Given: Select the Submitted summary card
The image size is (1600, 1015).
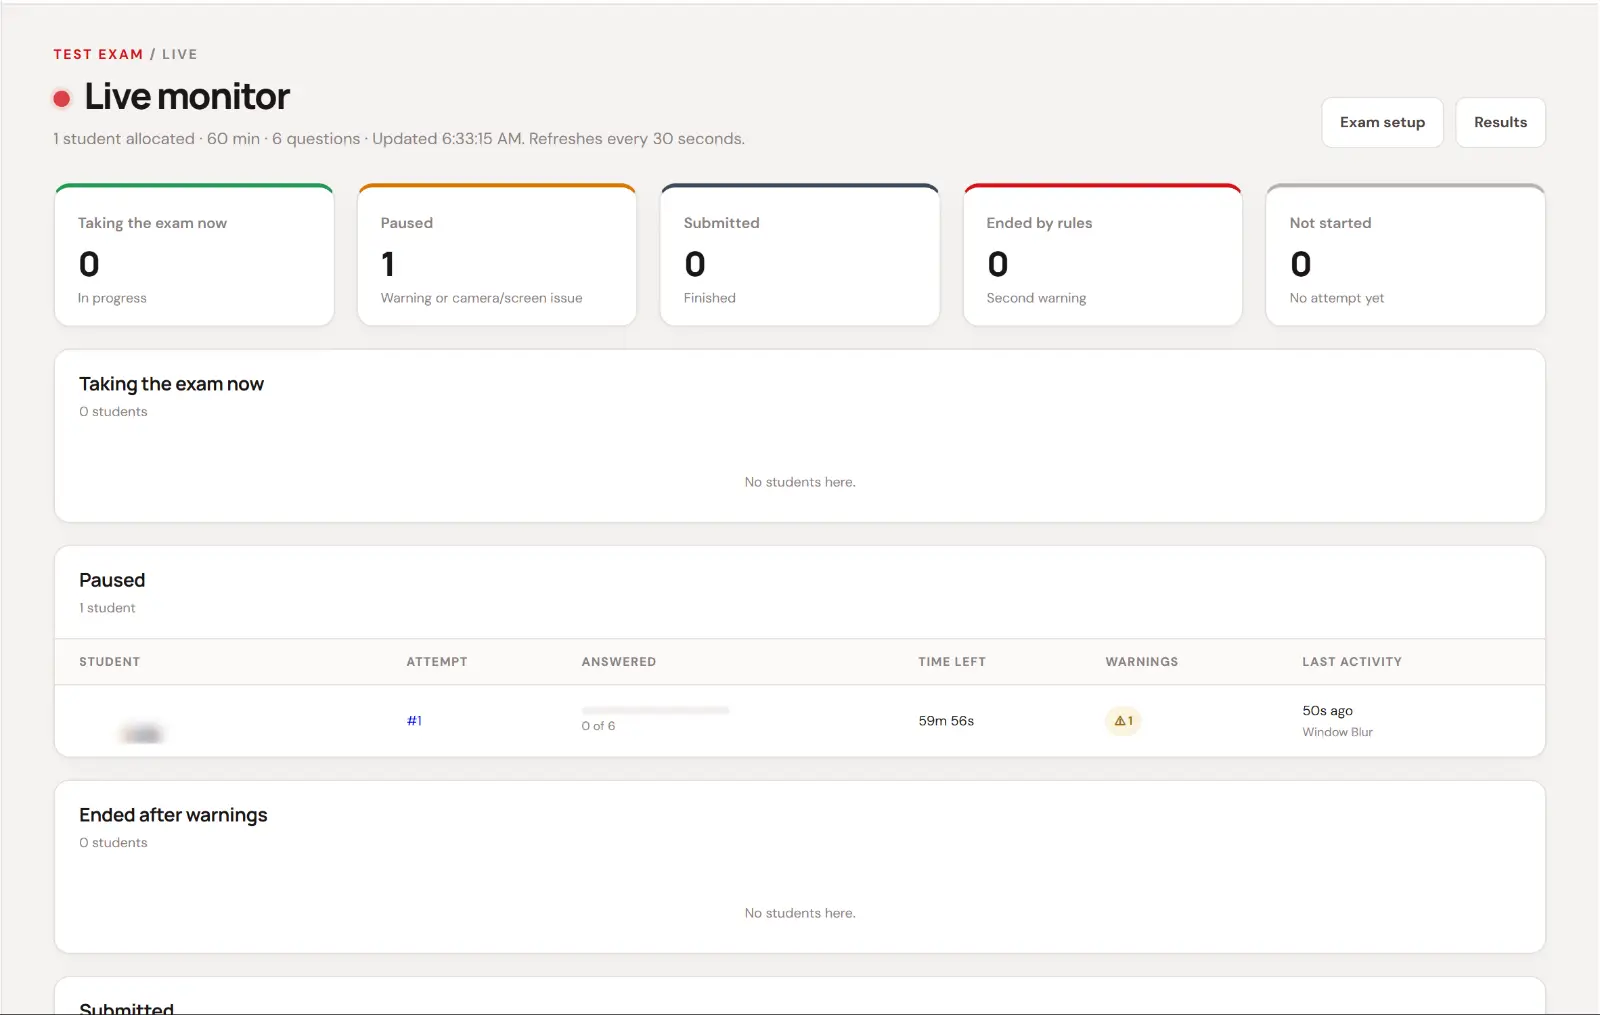Looking at the screenshot, I should [800, 255].
